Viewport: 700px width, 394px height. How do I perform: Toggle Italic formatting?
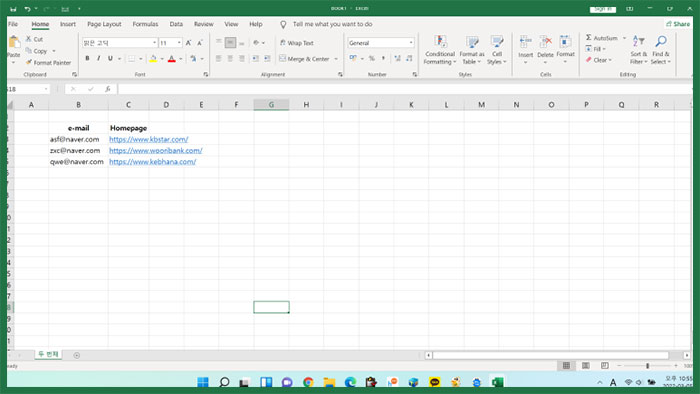tap(99, 58)
